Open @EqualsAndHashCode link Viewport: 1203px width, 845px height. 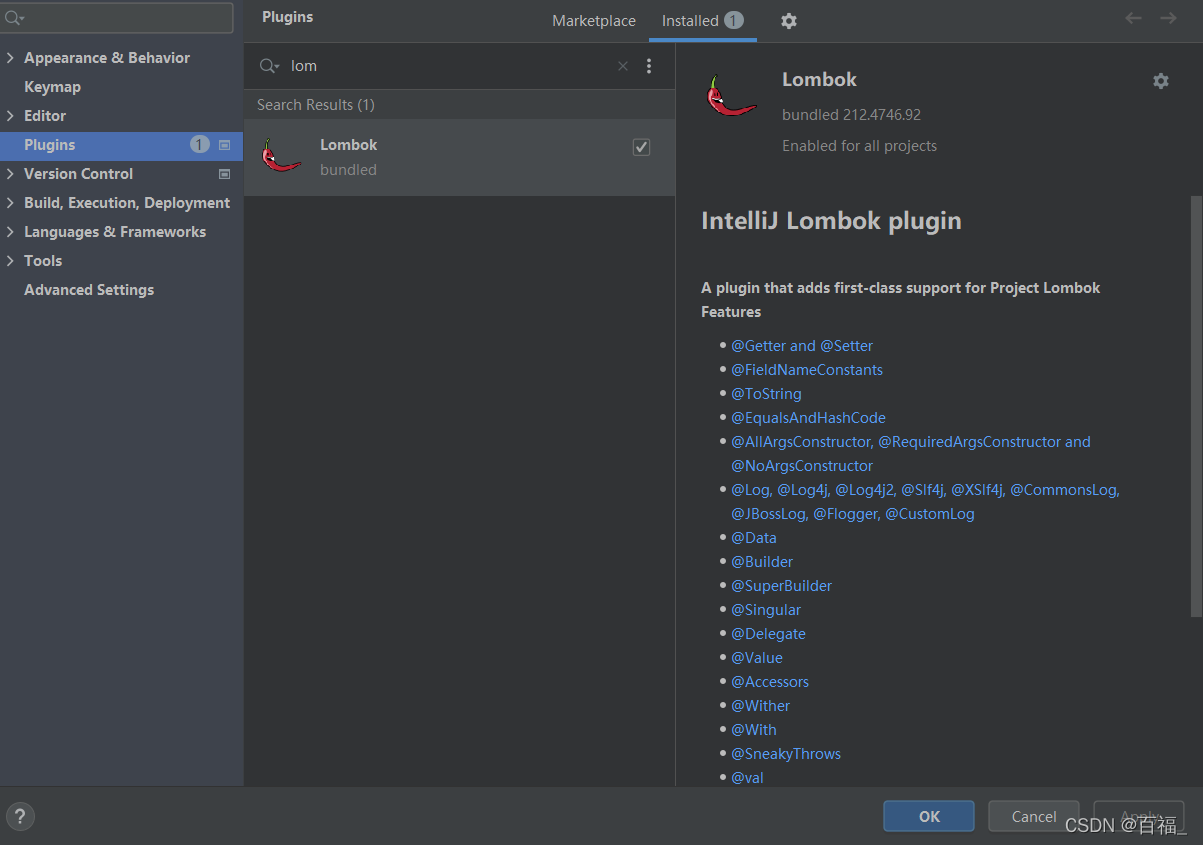tap(808, 418)
